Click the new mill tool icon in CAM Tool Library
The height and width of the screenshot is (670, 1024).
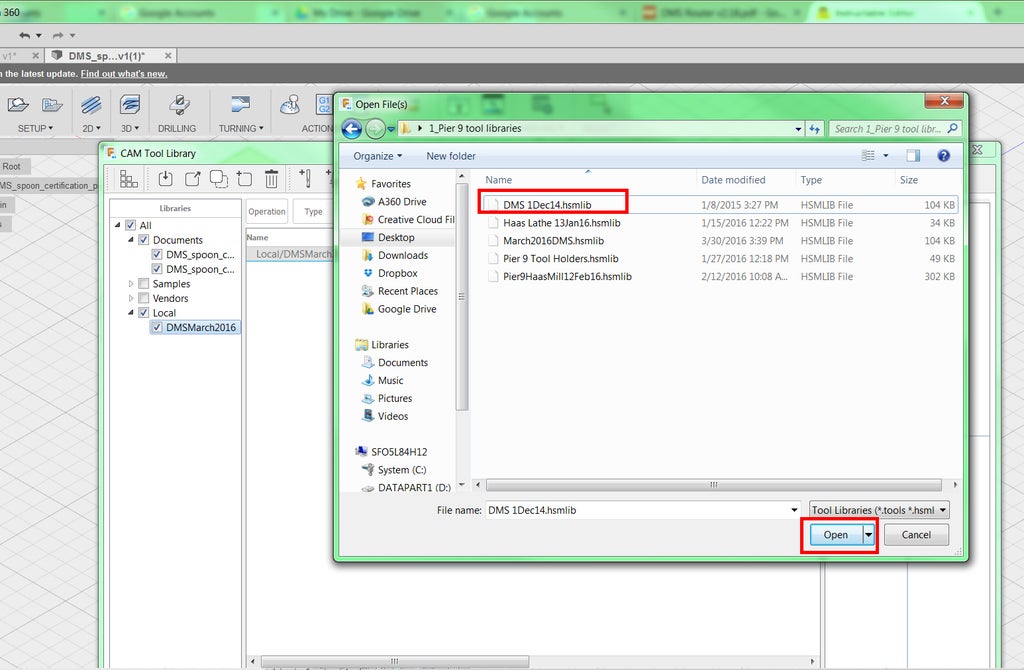[305, 178]
